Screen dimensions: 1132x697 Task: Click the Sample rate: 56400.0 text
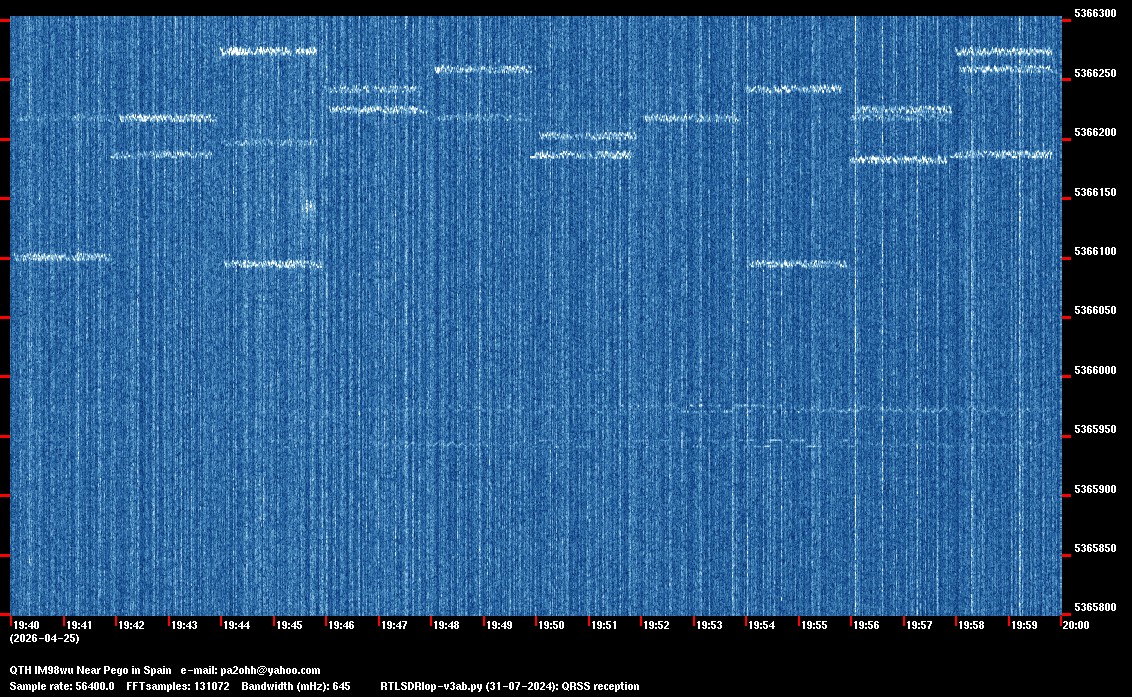(61, 686)
